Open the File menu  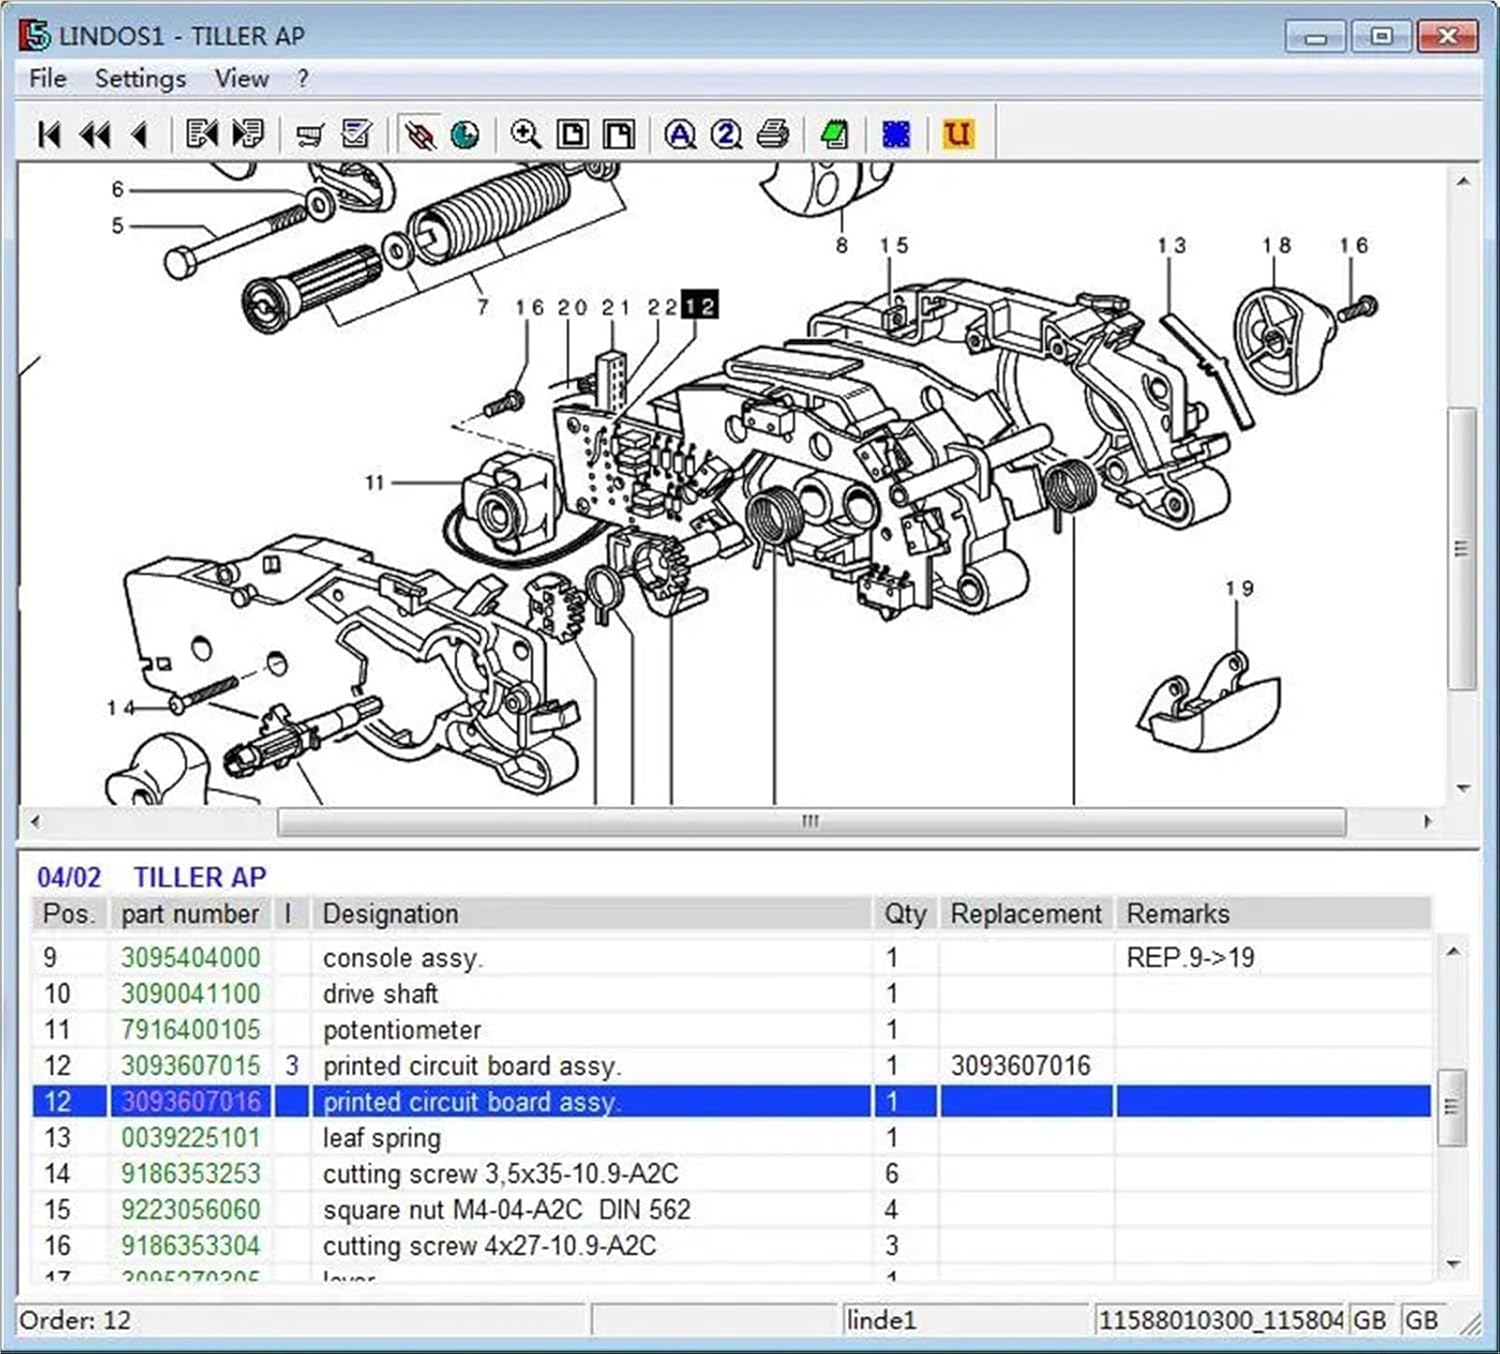pyautogui.click(x=47, y=79)
